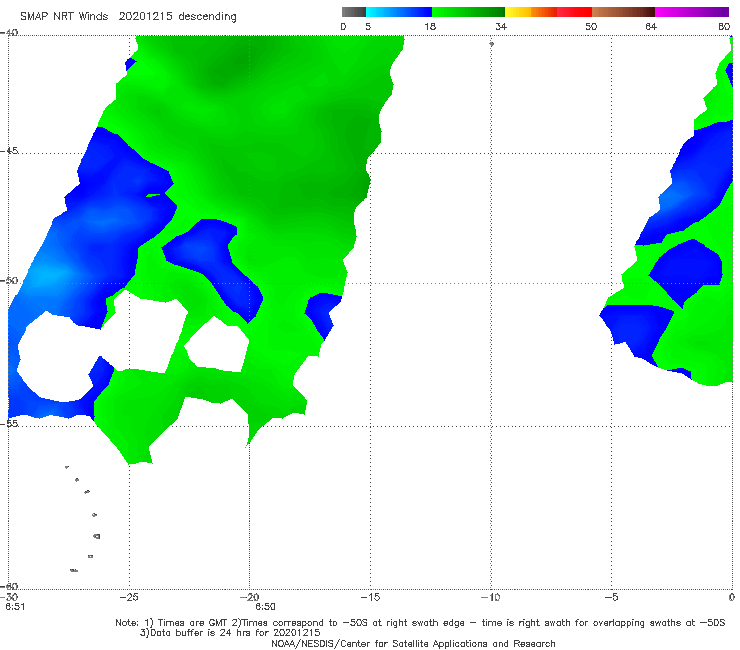The image size is (740, 650).
Task: Pick the yellow-orange color bar segment
Action: pyautogui.click(x=531, y=12)
